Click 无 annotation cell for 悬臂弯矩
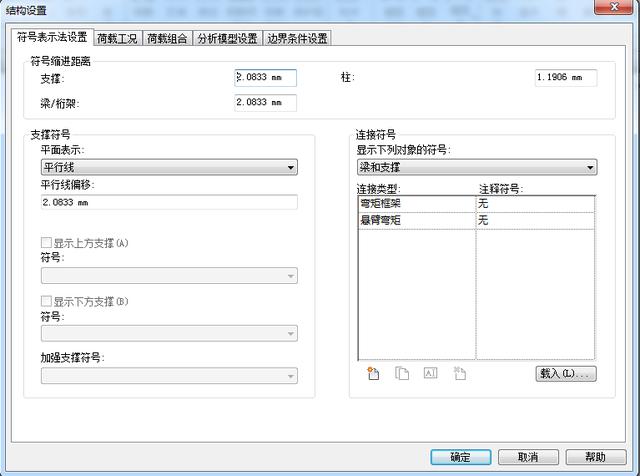This screenshot has width=640, height=476. [x=535, y=221]
